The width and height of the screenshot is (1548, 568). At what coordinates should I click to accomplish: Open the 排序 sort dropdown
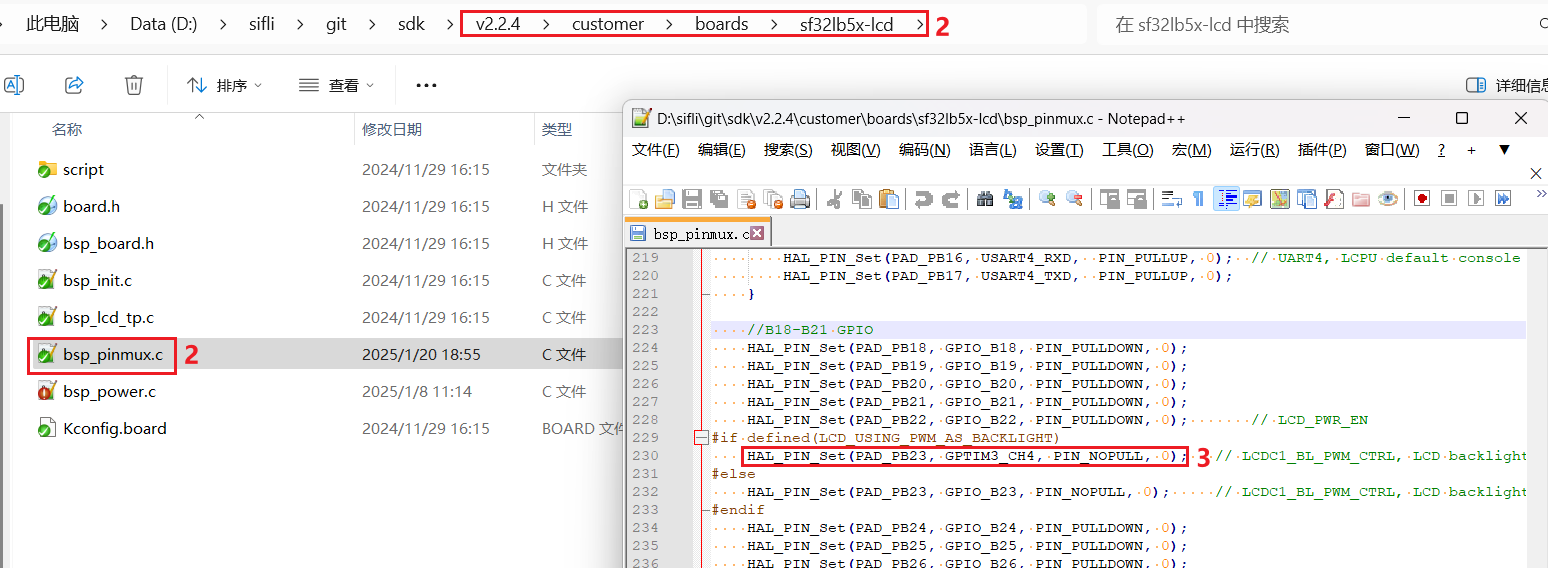click(x=225, y=85)
